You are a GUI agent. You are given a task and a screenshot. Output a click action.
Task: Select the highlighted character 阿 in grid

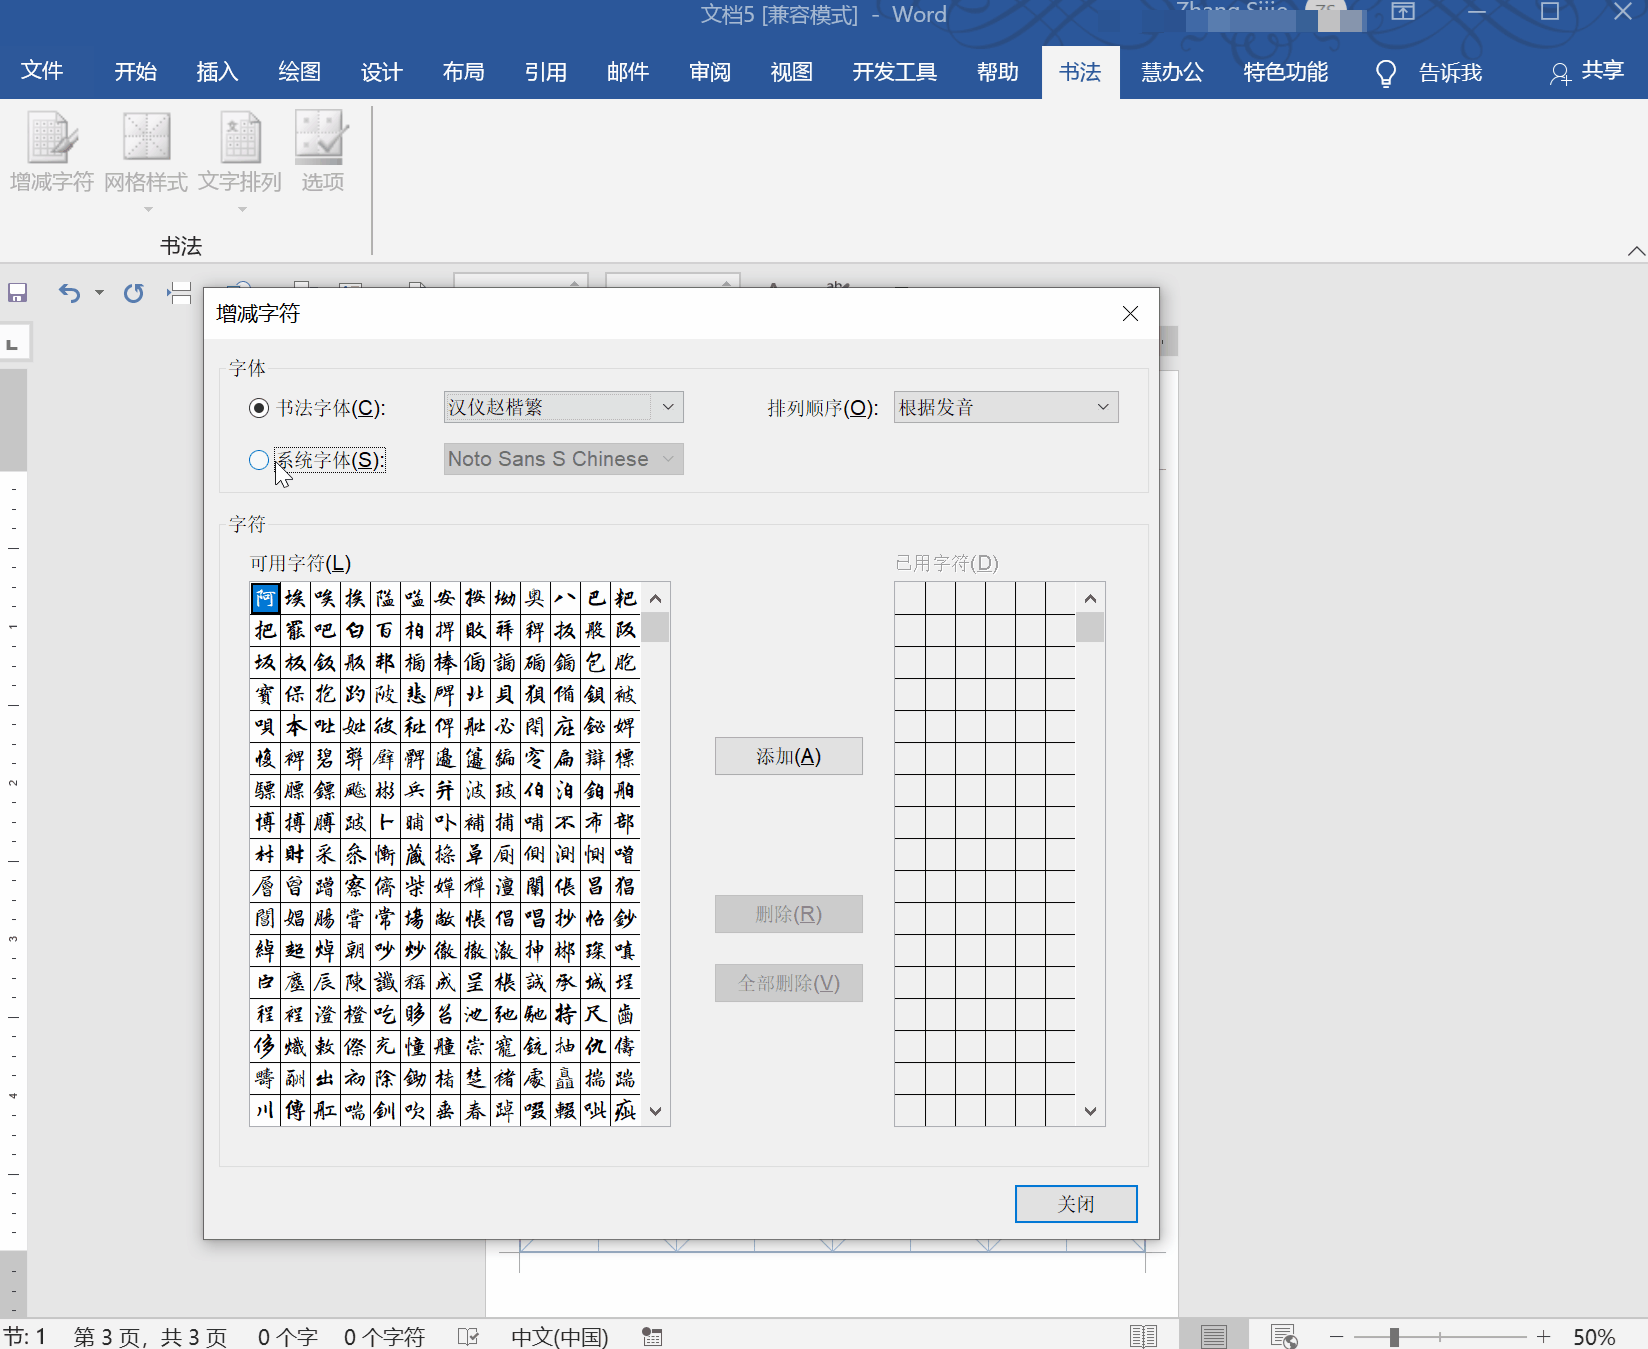[x=265, y=598]
